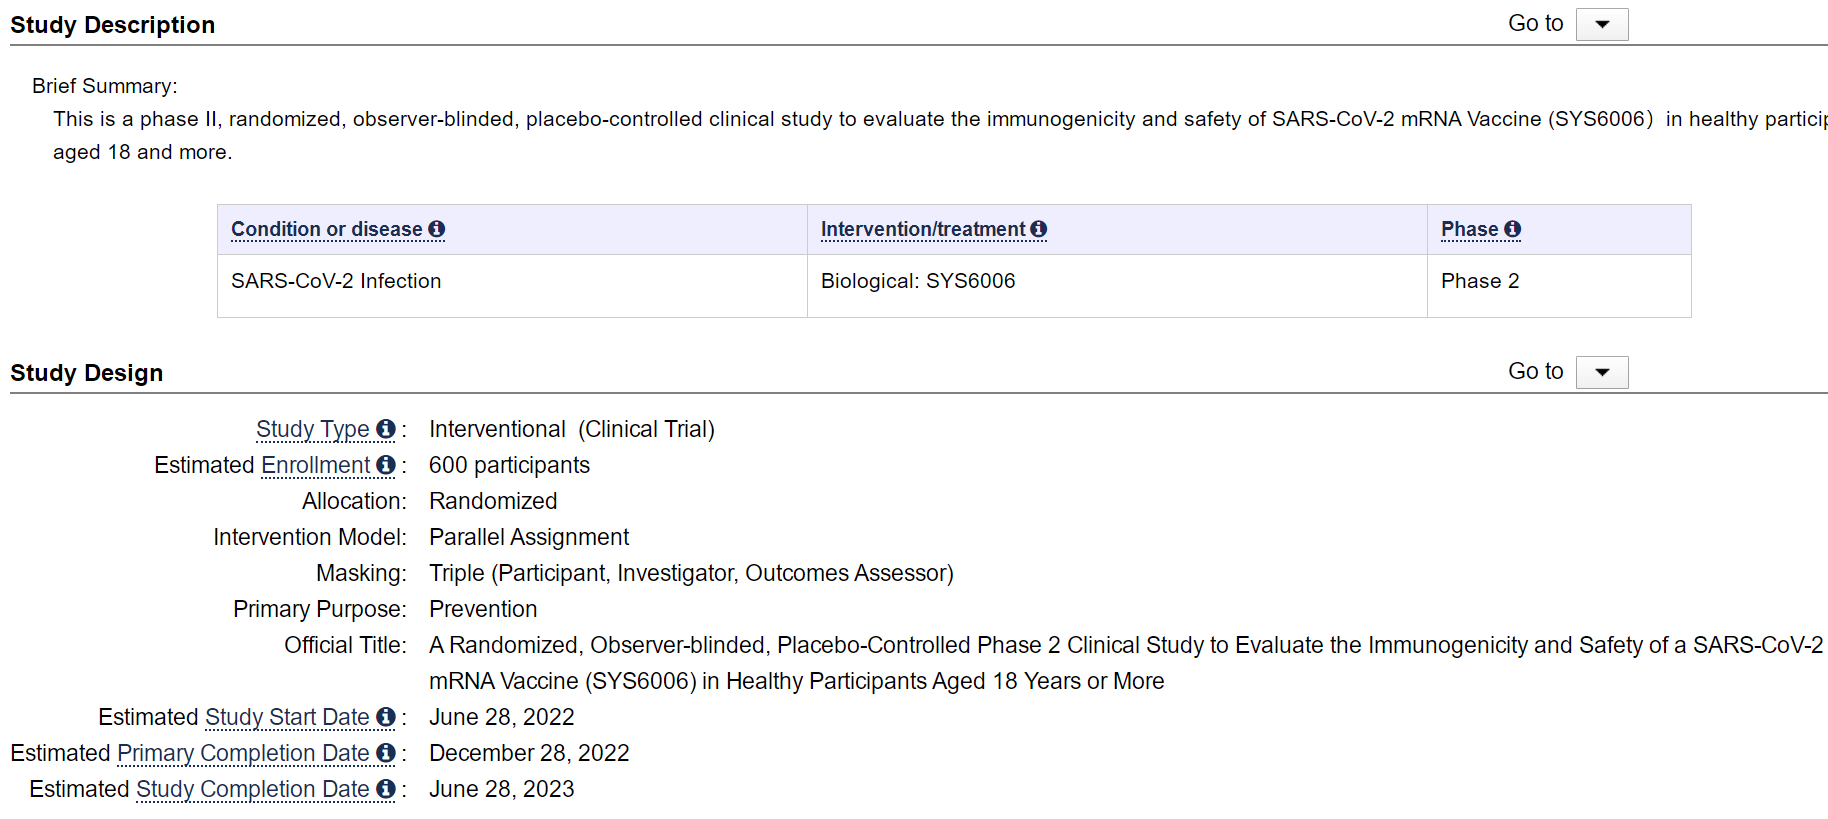The image size is (1828, 819).
Task: Click the Study Start Date link
Action: pos(287,717)
